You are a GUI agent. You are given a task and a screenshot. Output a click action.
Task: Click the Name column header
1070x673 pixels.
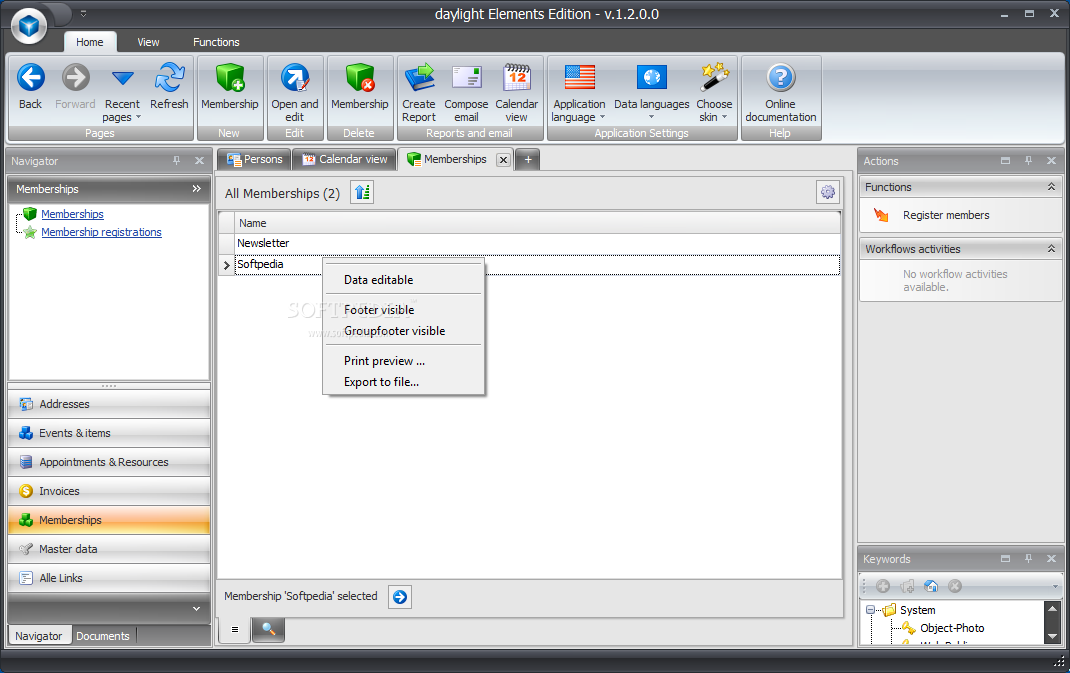click(538, 223)
